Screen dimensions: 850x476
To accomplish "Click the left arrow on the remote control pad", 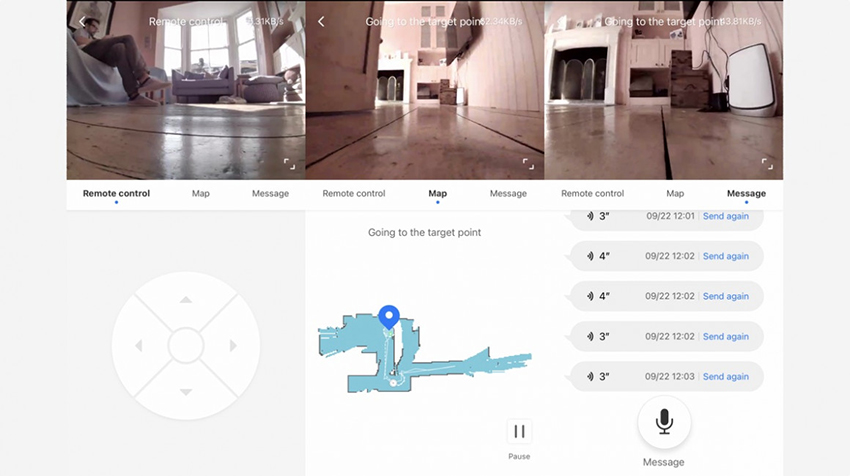I will [x=139, y=345].
